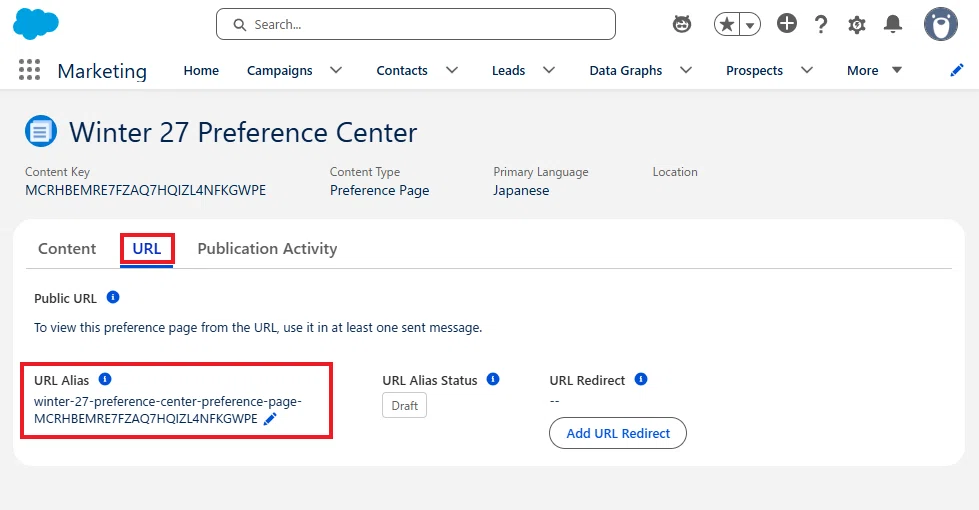This screenshot has width=979, height=510.
Task: Click the Draft status badge
Action: point(405,405)
